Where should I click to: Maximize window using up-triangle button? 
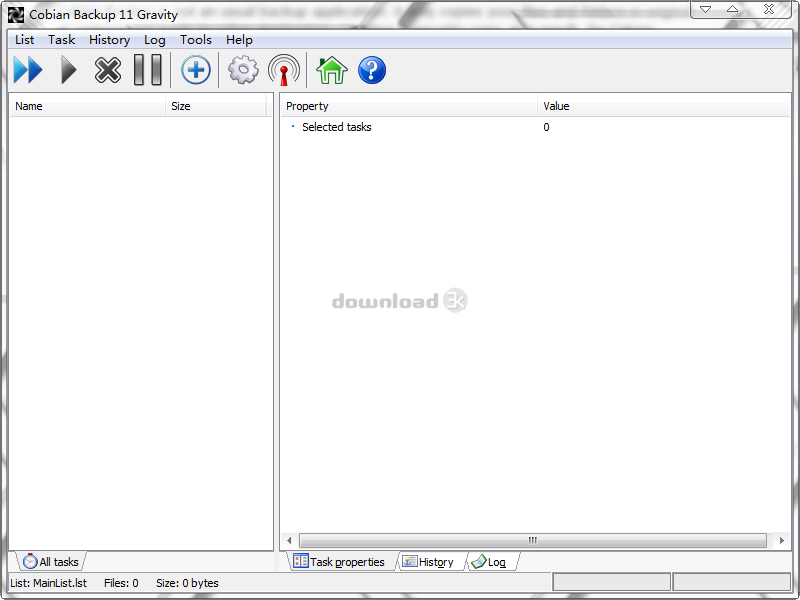pos(732,9)
